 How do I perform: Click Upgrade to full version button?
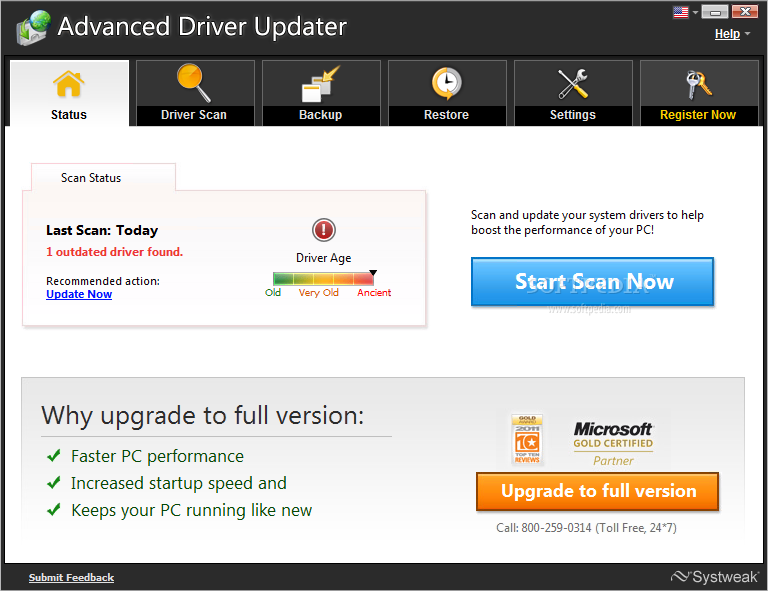click(598, 491)
